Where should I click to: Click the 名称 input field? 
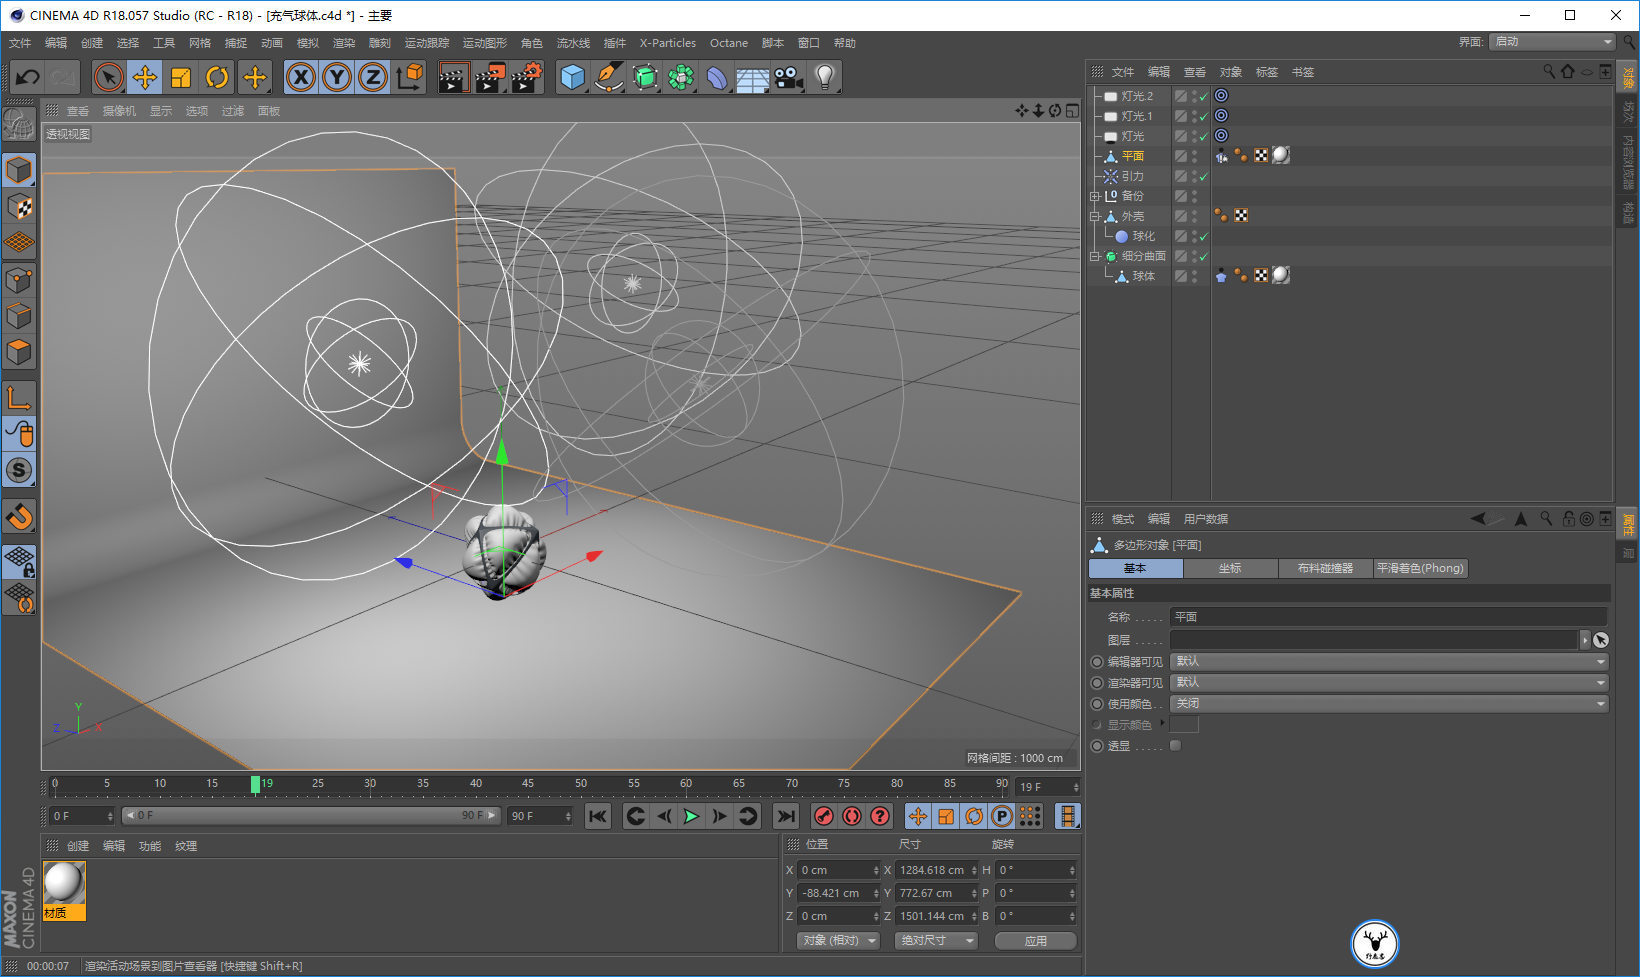[x=1388, y=617]
